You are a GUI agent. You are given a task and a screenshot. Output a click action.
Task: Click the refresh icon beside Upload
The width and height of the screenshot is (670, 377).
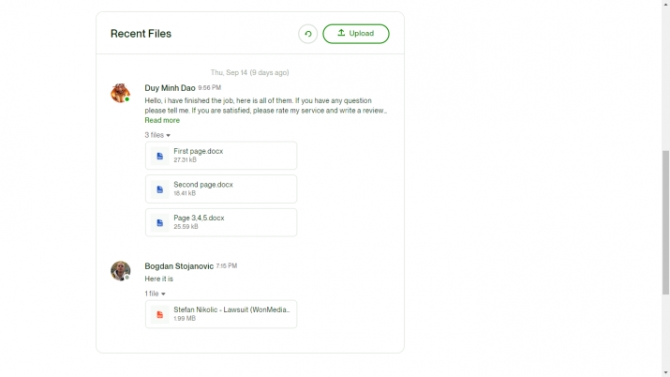[x=308, y=34]
